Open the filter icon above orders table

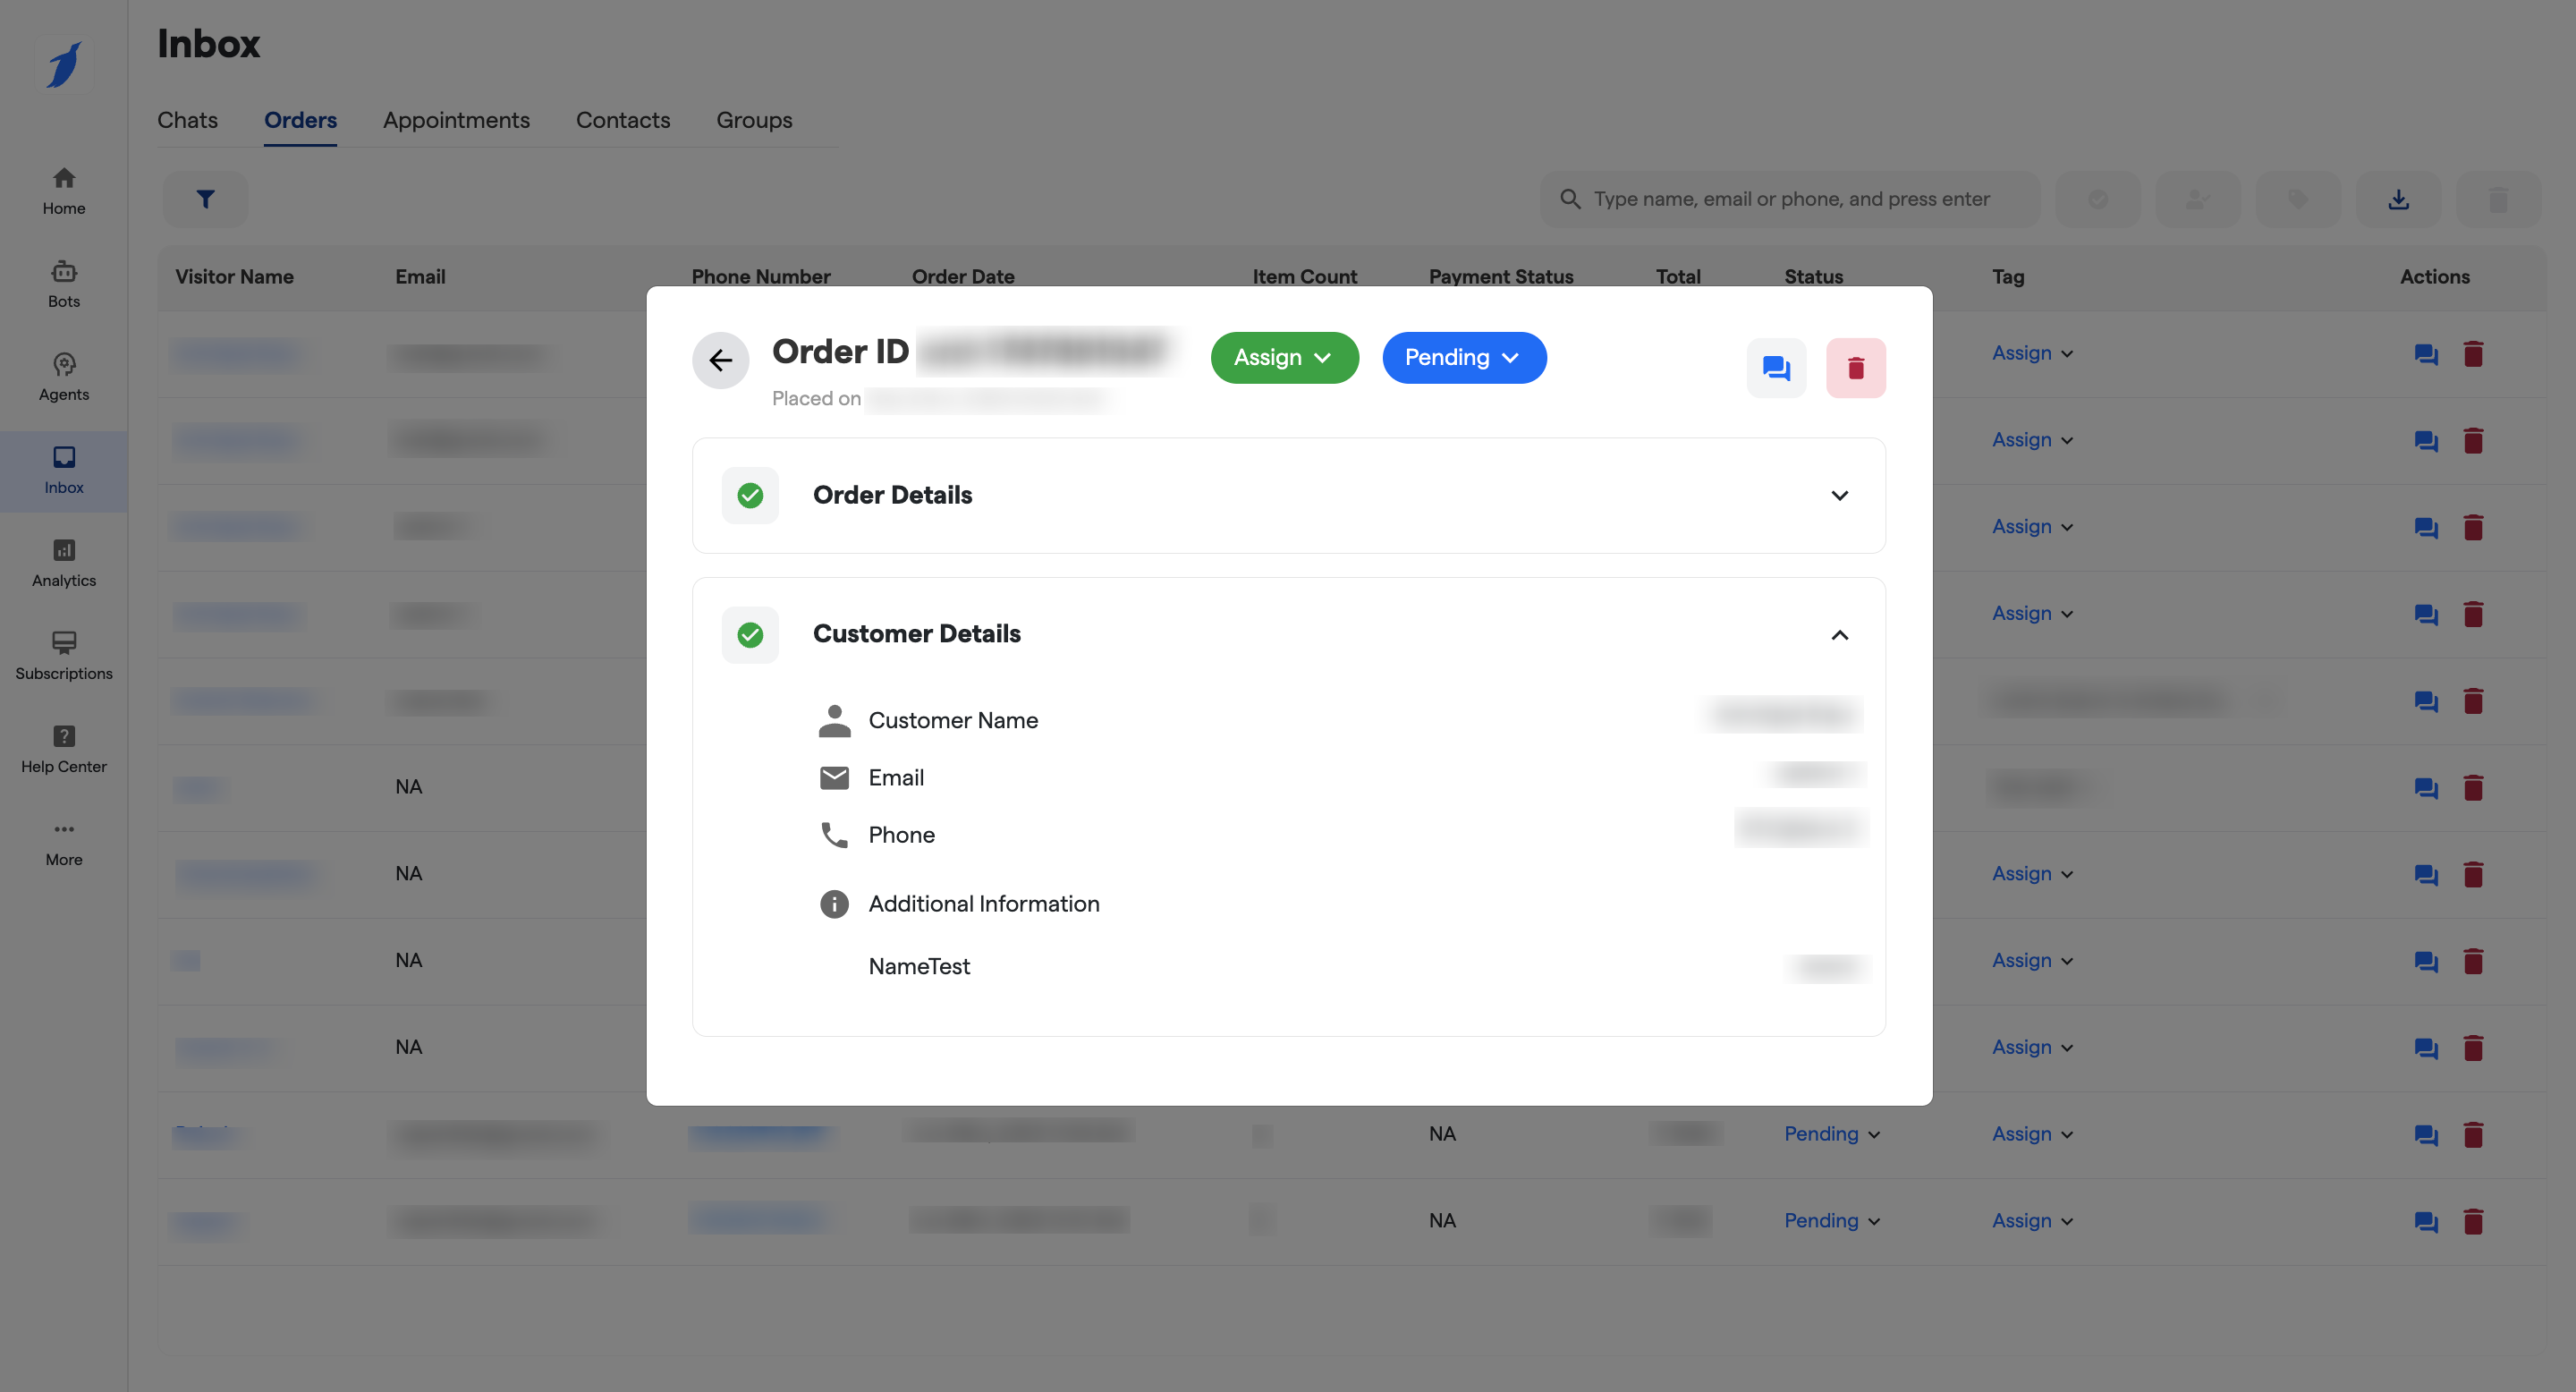[205, 199]
